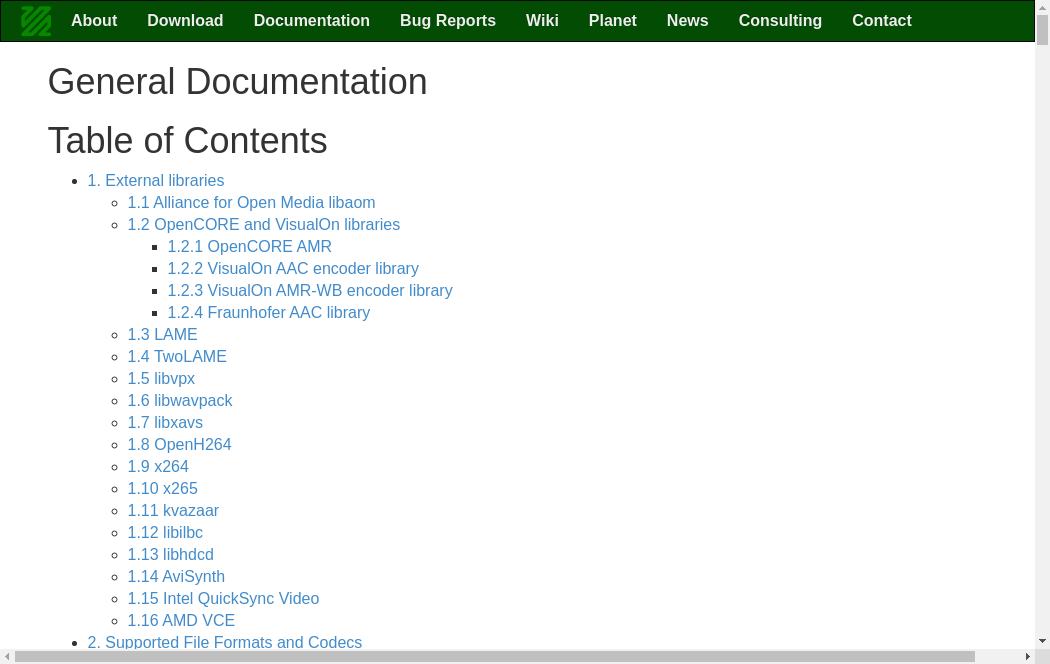The image size is (1050, 664).
Task: Click the vertical scrollbar down arrow
Action: pos(1042,641)
